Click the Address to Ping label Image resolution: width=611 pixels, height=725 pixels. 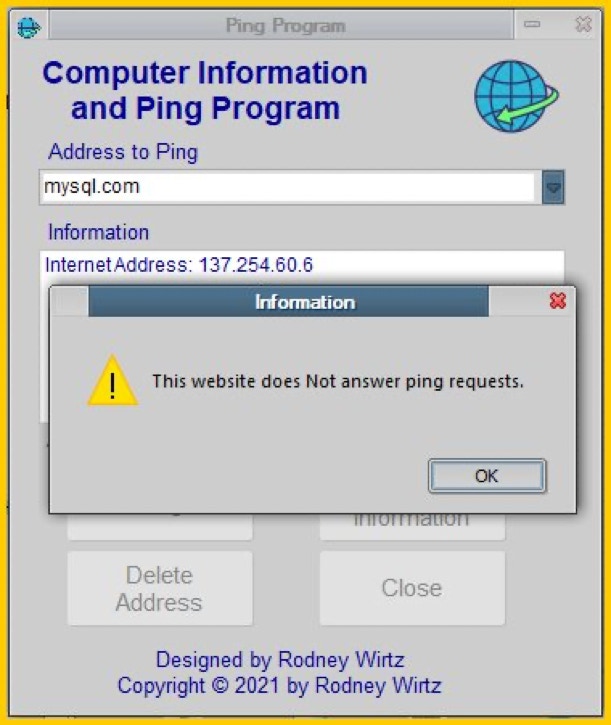click(123, 152)
